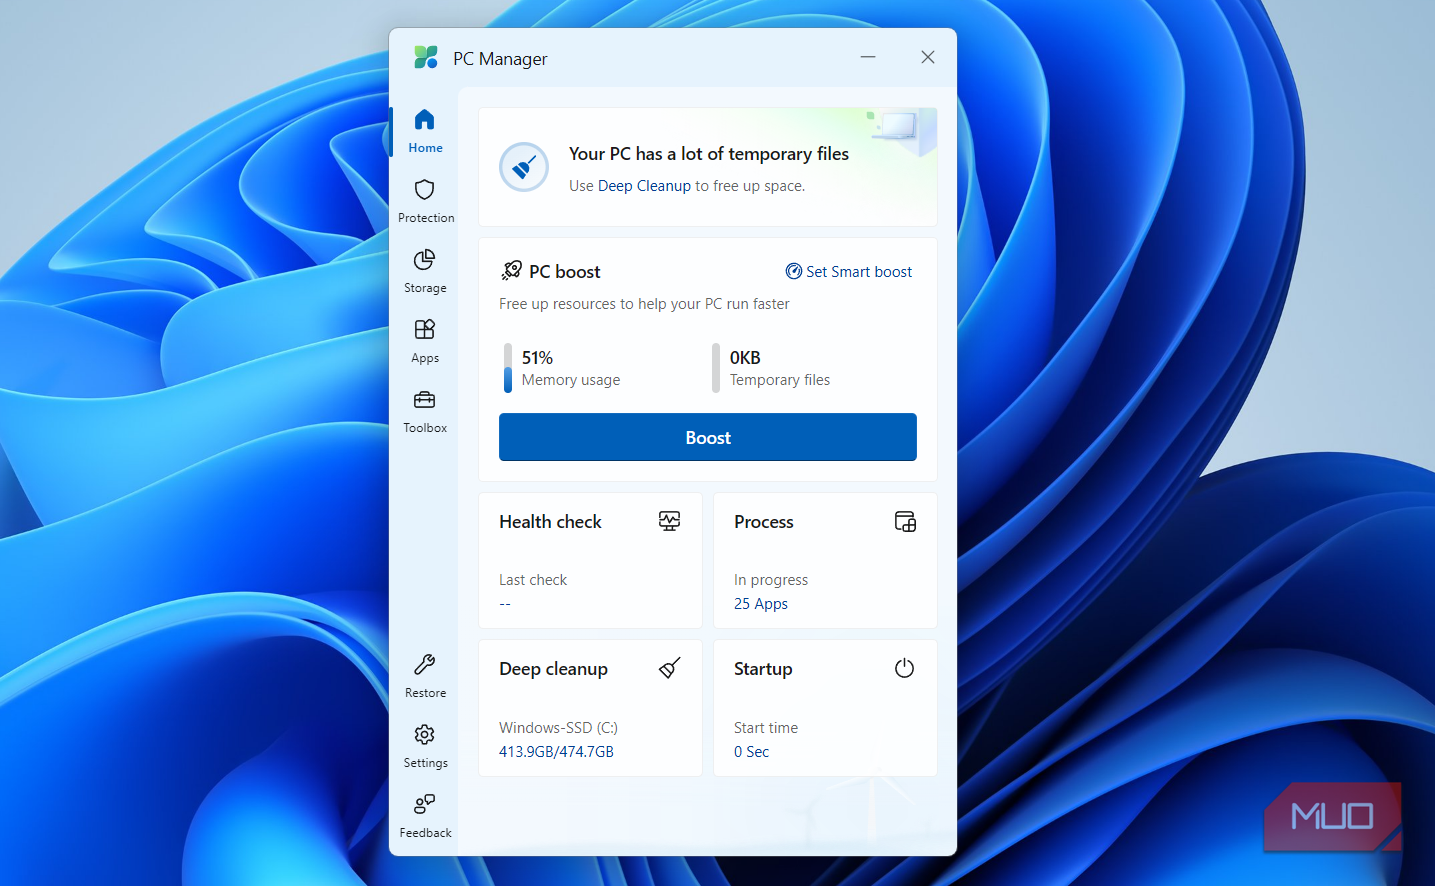Image resolution: width=1435 pixels, height=886 pixels.
Task: Open the Home sidebar icon
Action: (424, 120)
